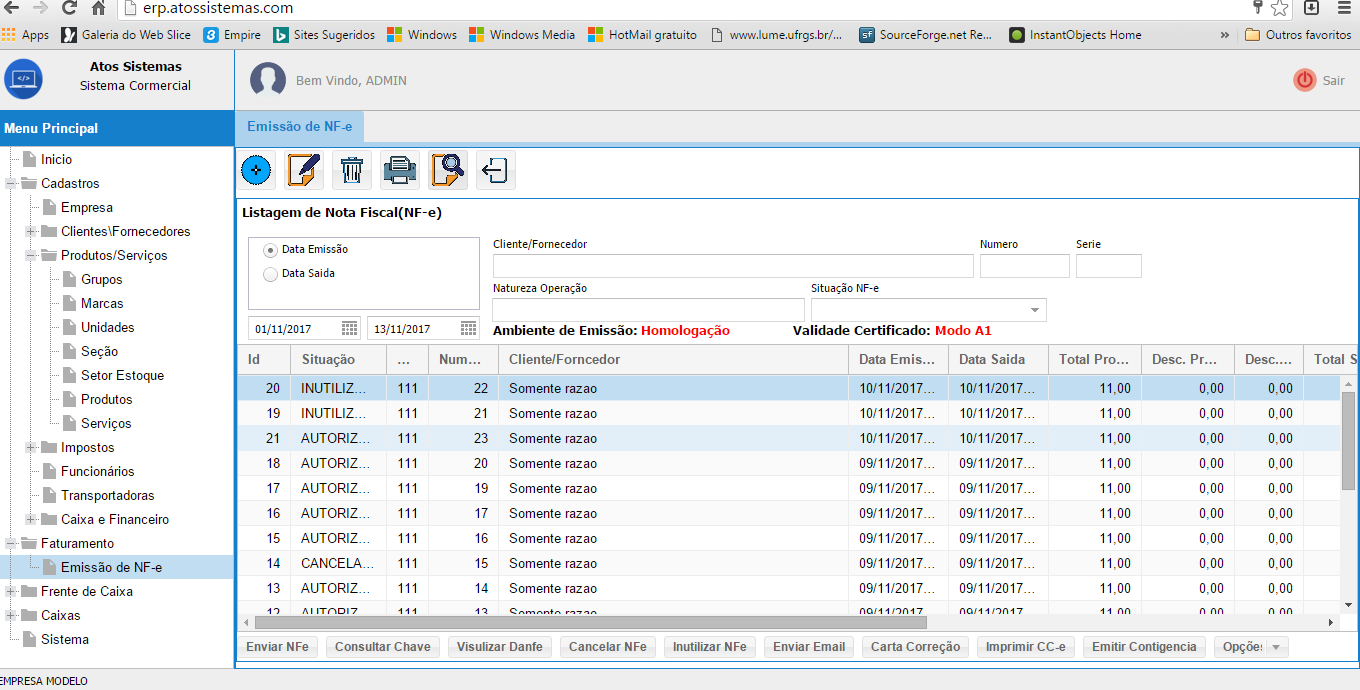The height and width of the screenshot is (690, 1360).
Task: Click the Cancelar NFe button
Action: [608, 647]
